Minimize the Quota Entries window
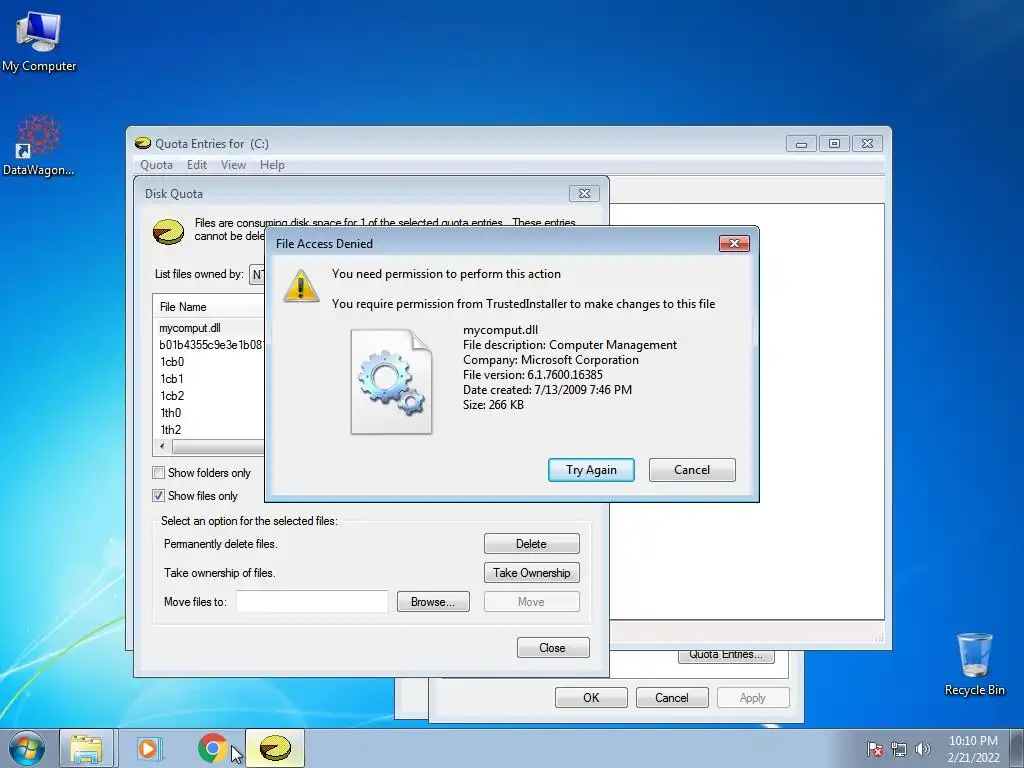Image resolution: width=1024 pixels, height=768 pixels. coord(801,144)
